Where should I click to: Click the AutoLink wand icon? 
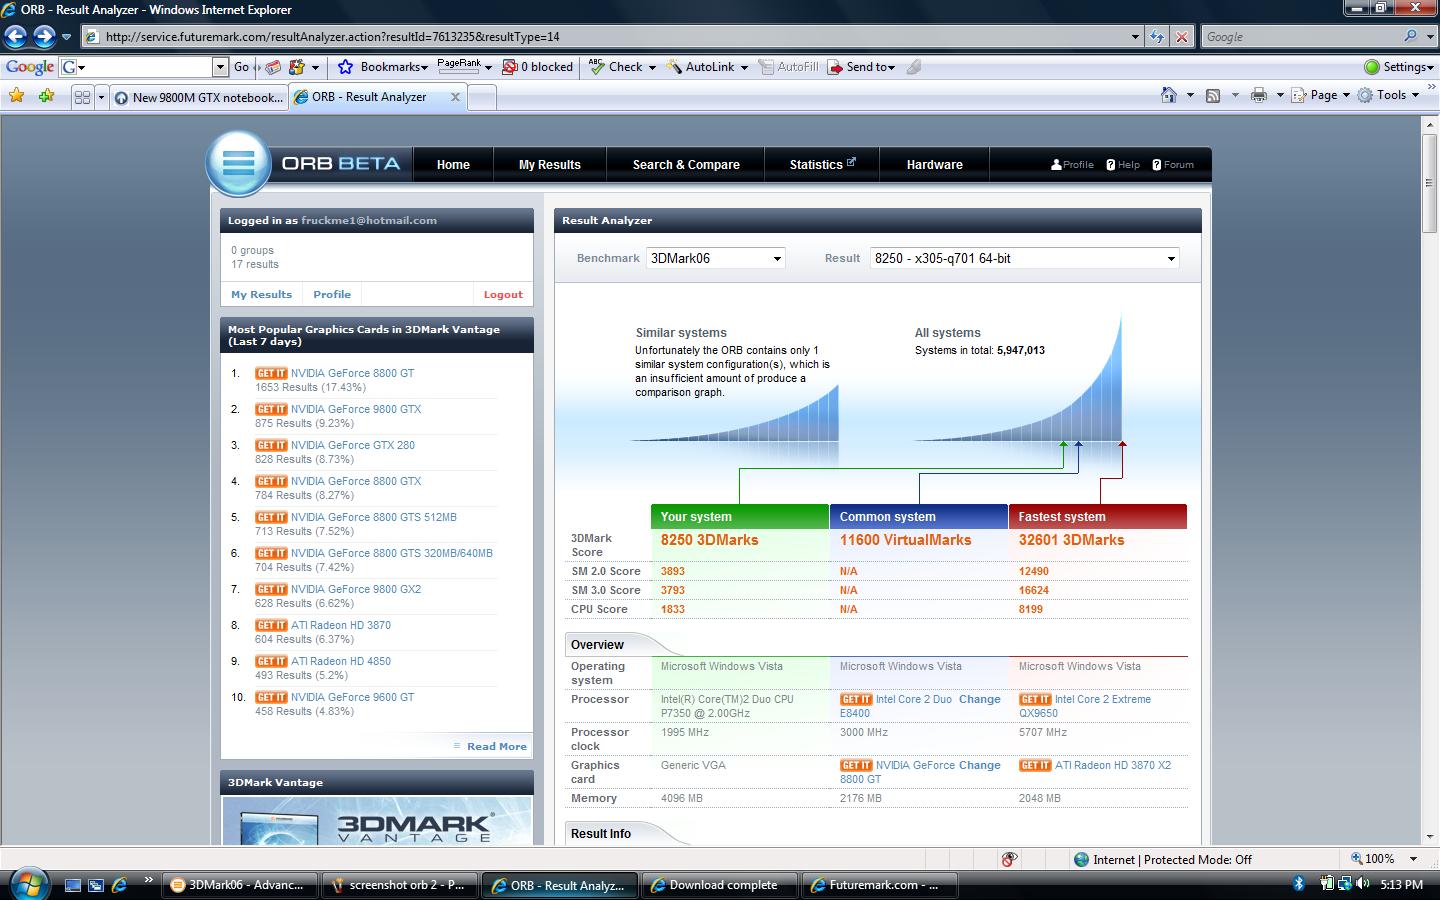(x=675, y=67)
